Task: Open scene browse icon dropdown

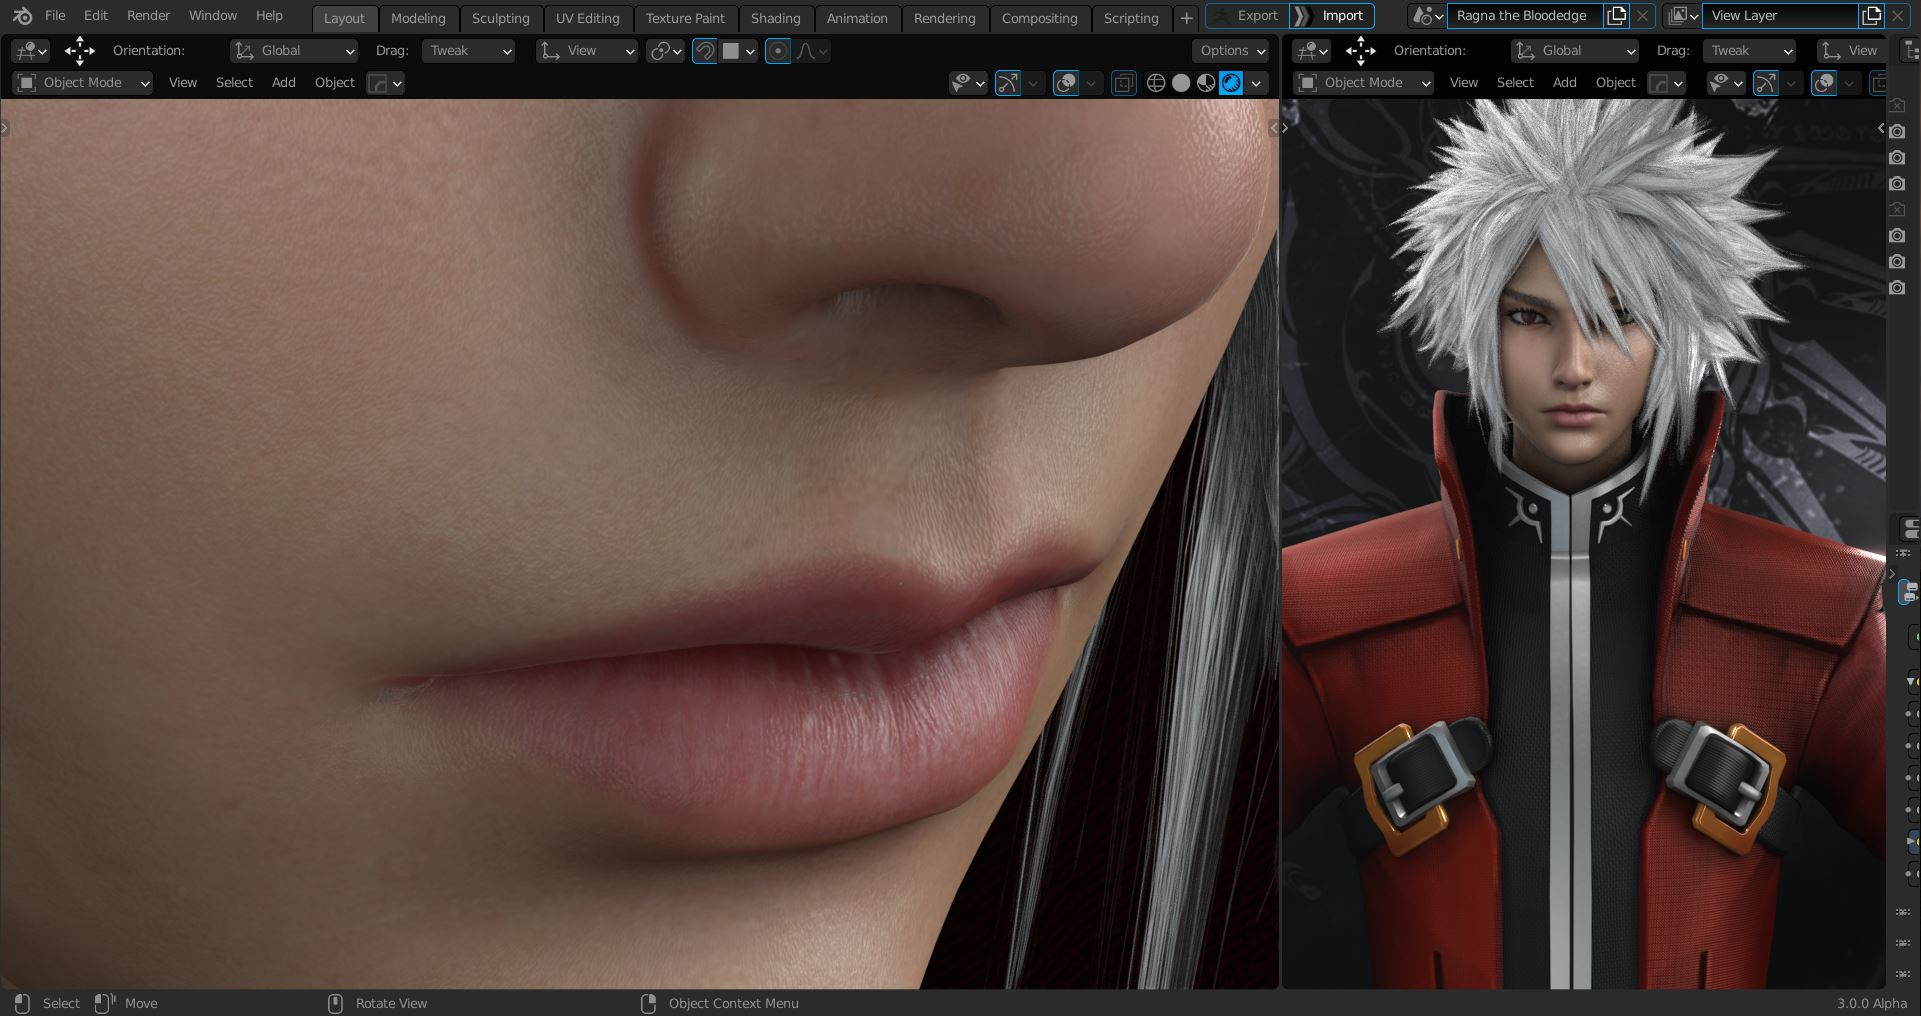Action: [x=1426, y=16]
